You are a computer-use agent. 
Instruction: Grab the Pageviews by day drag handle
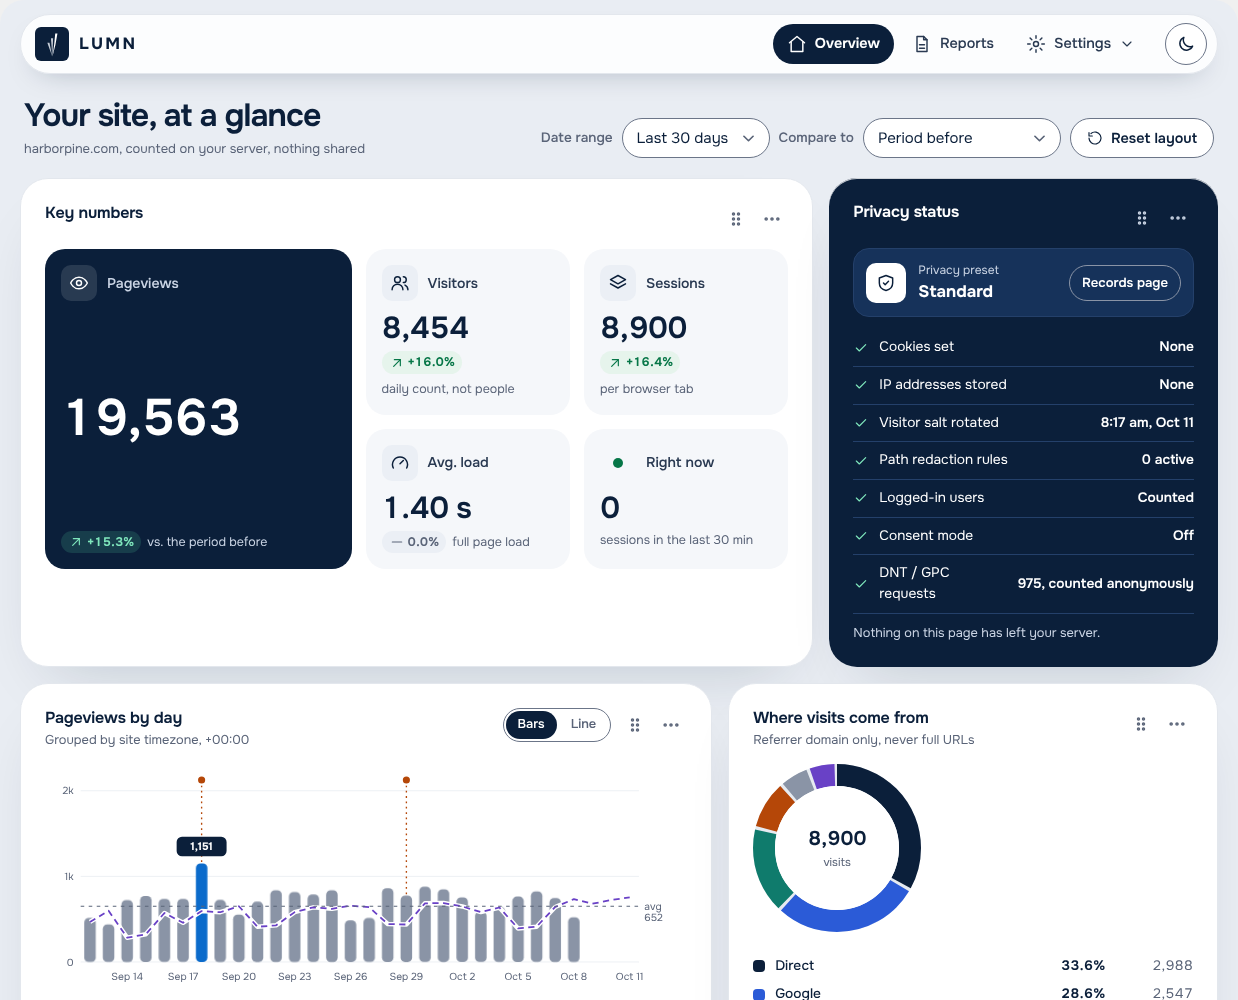click(635, 725)
